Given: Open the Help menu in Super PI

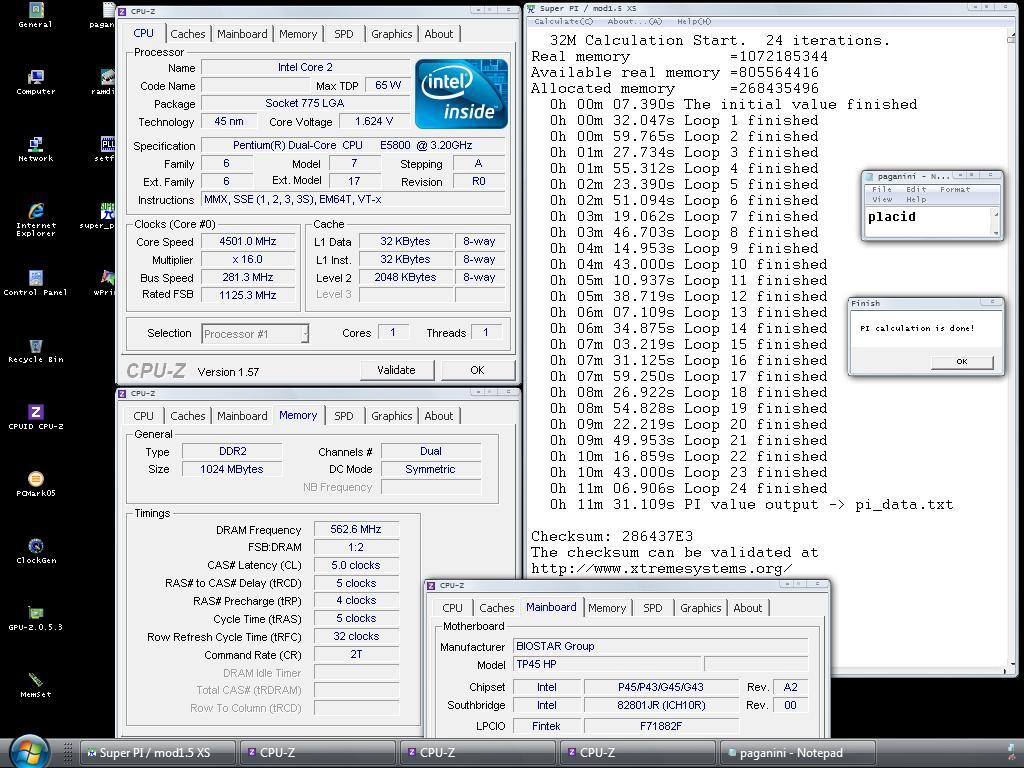Looking at the screenshot, I should [x=694, y=22].
